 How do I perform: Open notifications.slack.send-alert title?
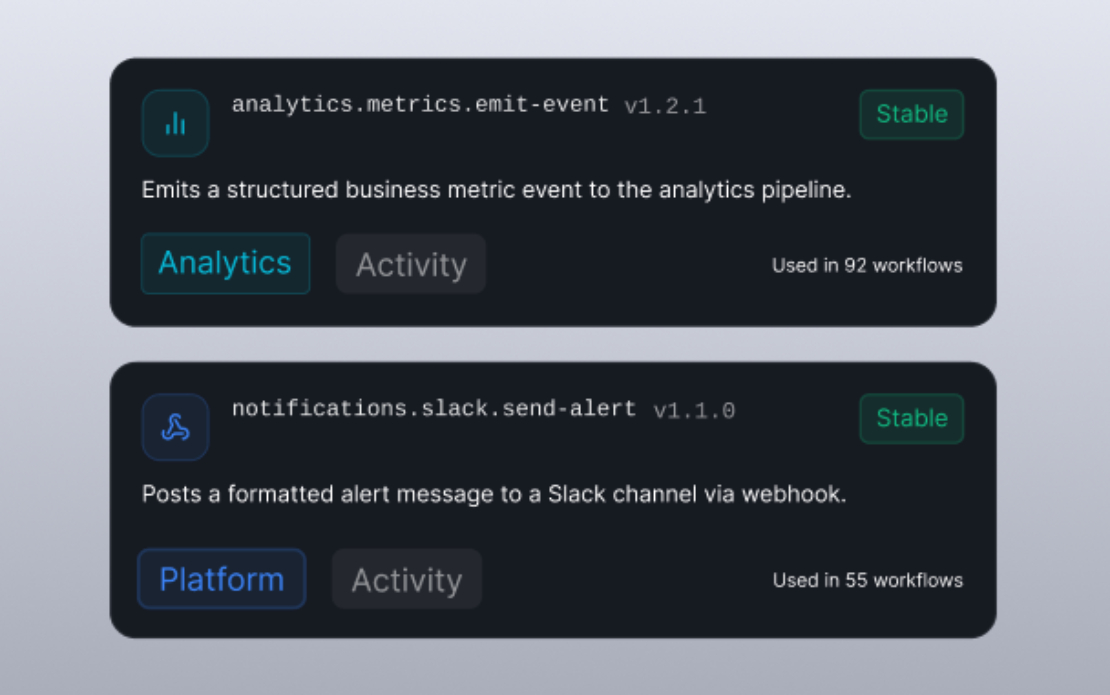(434, 409)
